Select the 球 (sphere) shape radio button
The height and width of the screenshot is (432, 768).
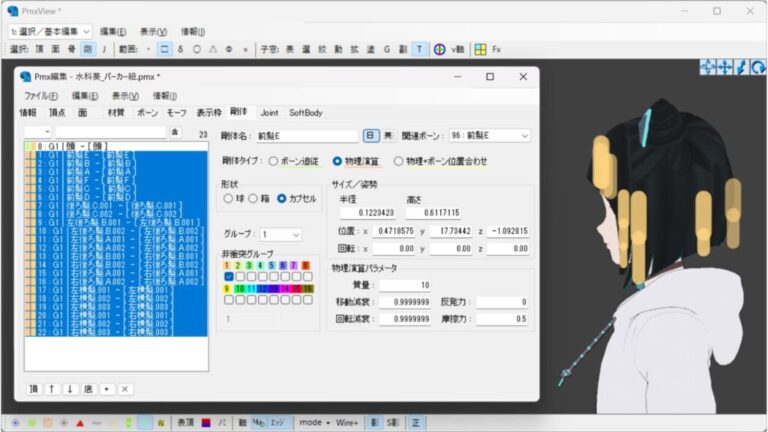point(228,199)
